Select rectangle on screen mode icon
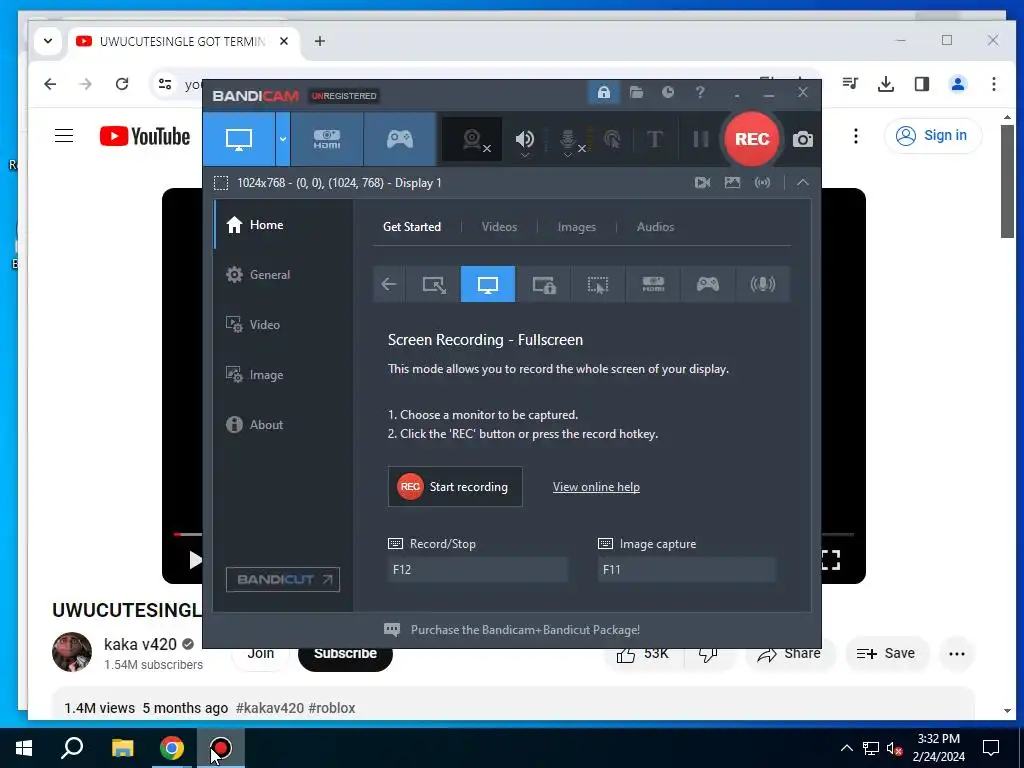This screenshot has height=768, width=1024. [434, 284]
